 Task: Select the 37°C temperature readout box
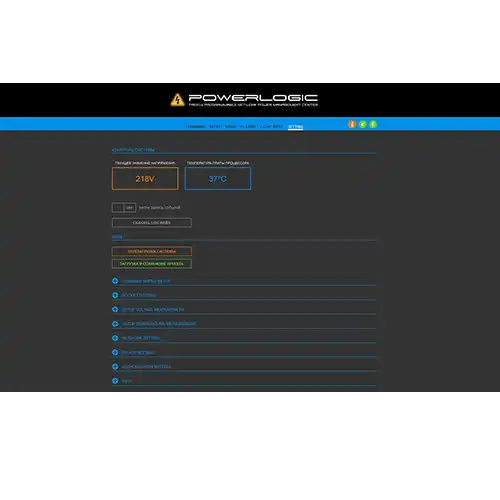pyautogui.click(x=218, y=179)
